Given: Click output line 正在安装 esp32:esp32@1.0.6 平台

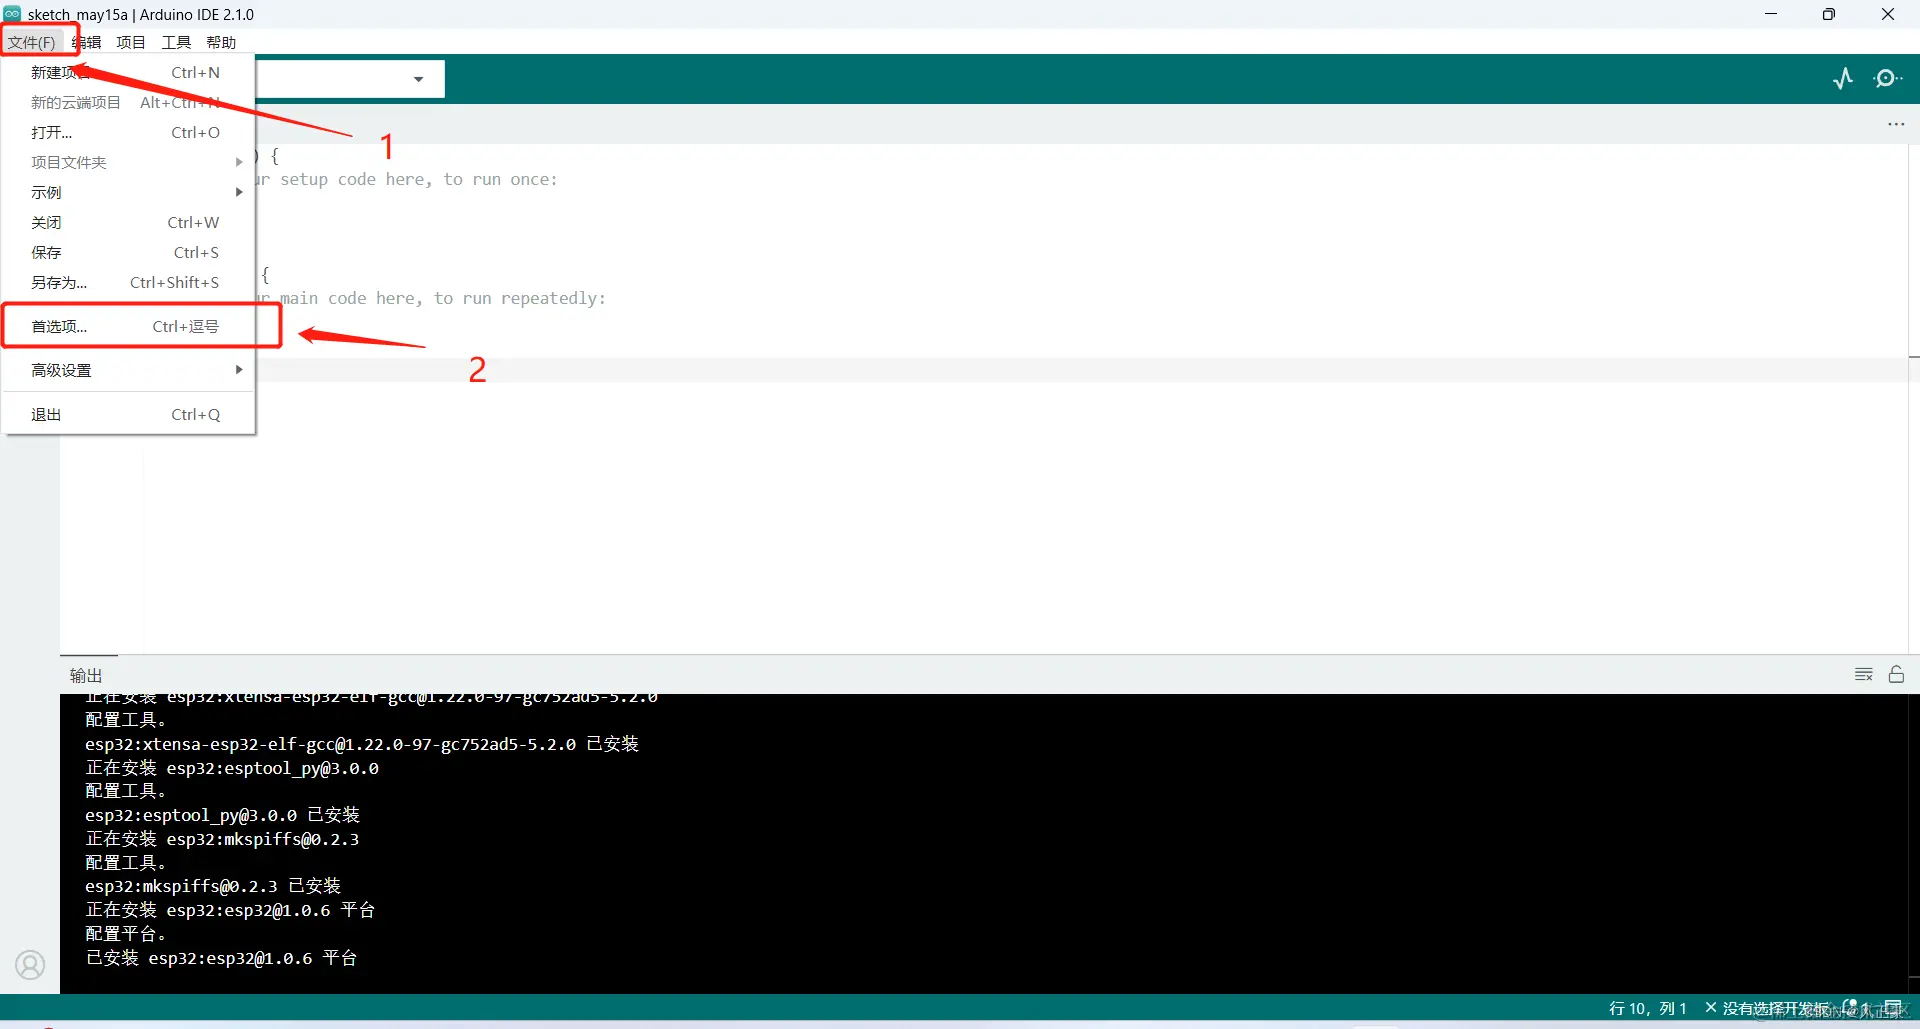Looking at the screenshot, I should pos(230,910).
